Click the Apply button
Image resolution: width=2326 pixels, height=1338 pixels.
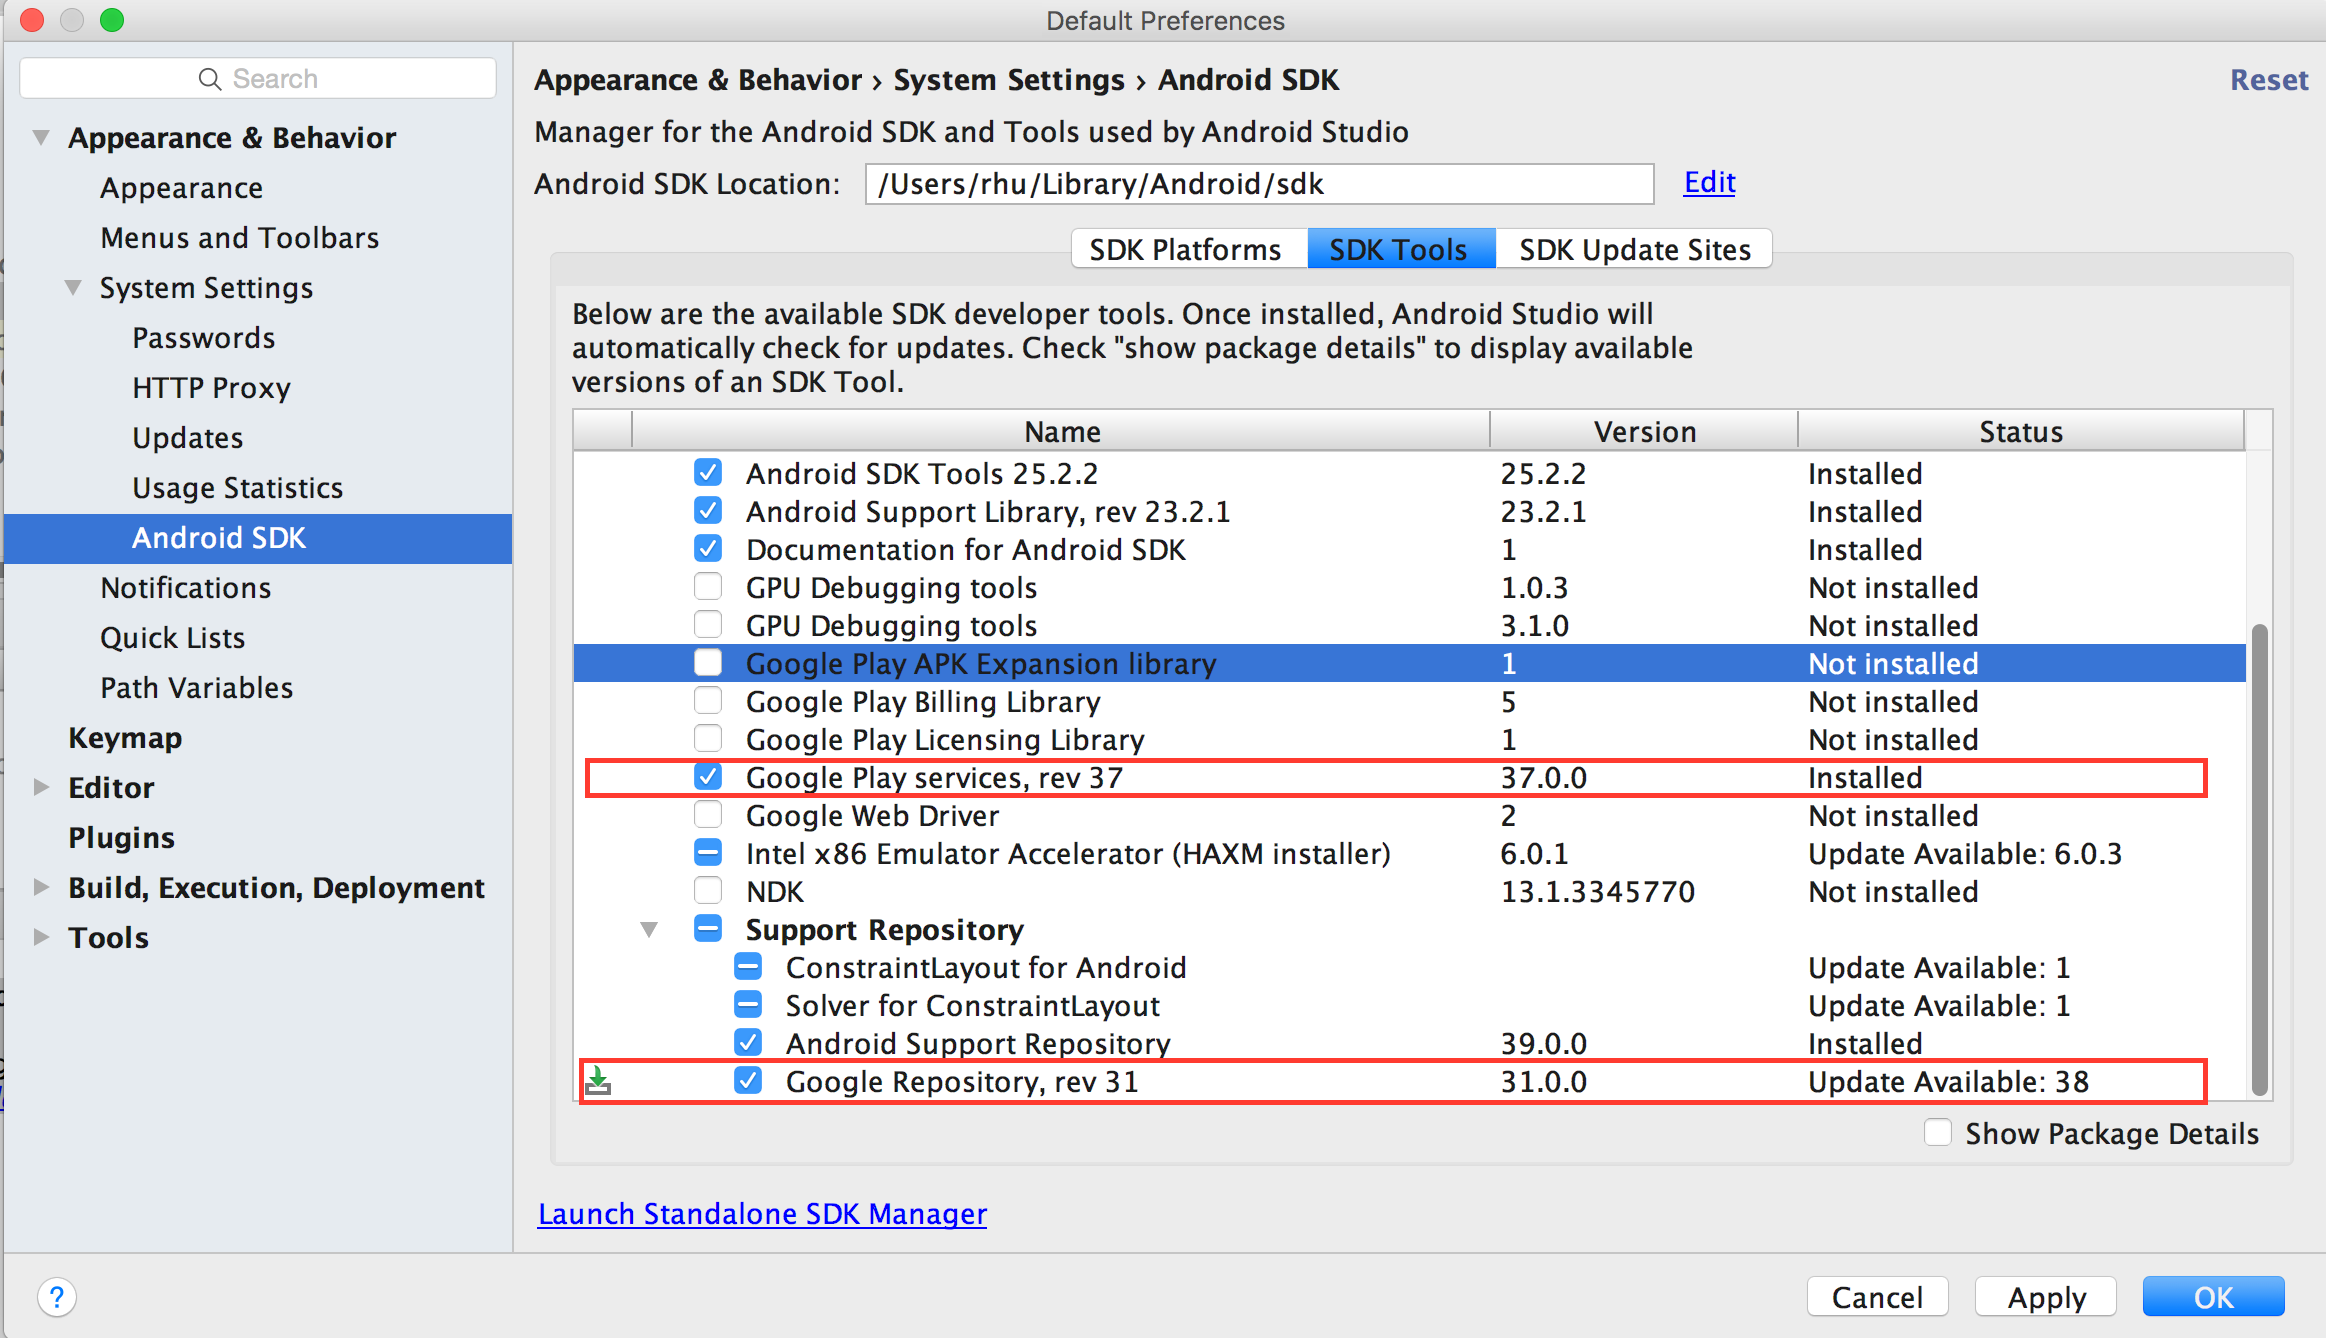(x=2046, y=1297)
